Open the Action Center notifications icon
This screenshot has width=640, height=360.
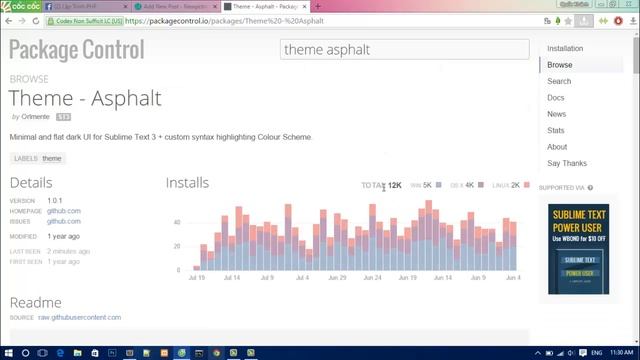[x=583, y=353]
